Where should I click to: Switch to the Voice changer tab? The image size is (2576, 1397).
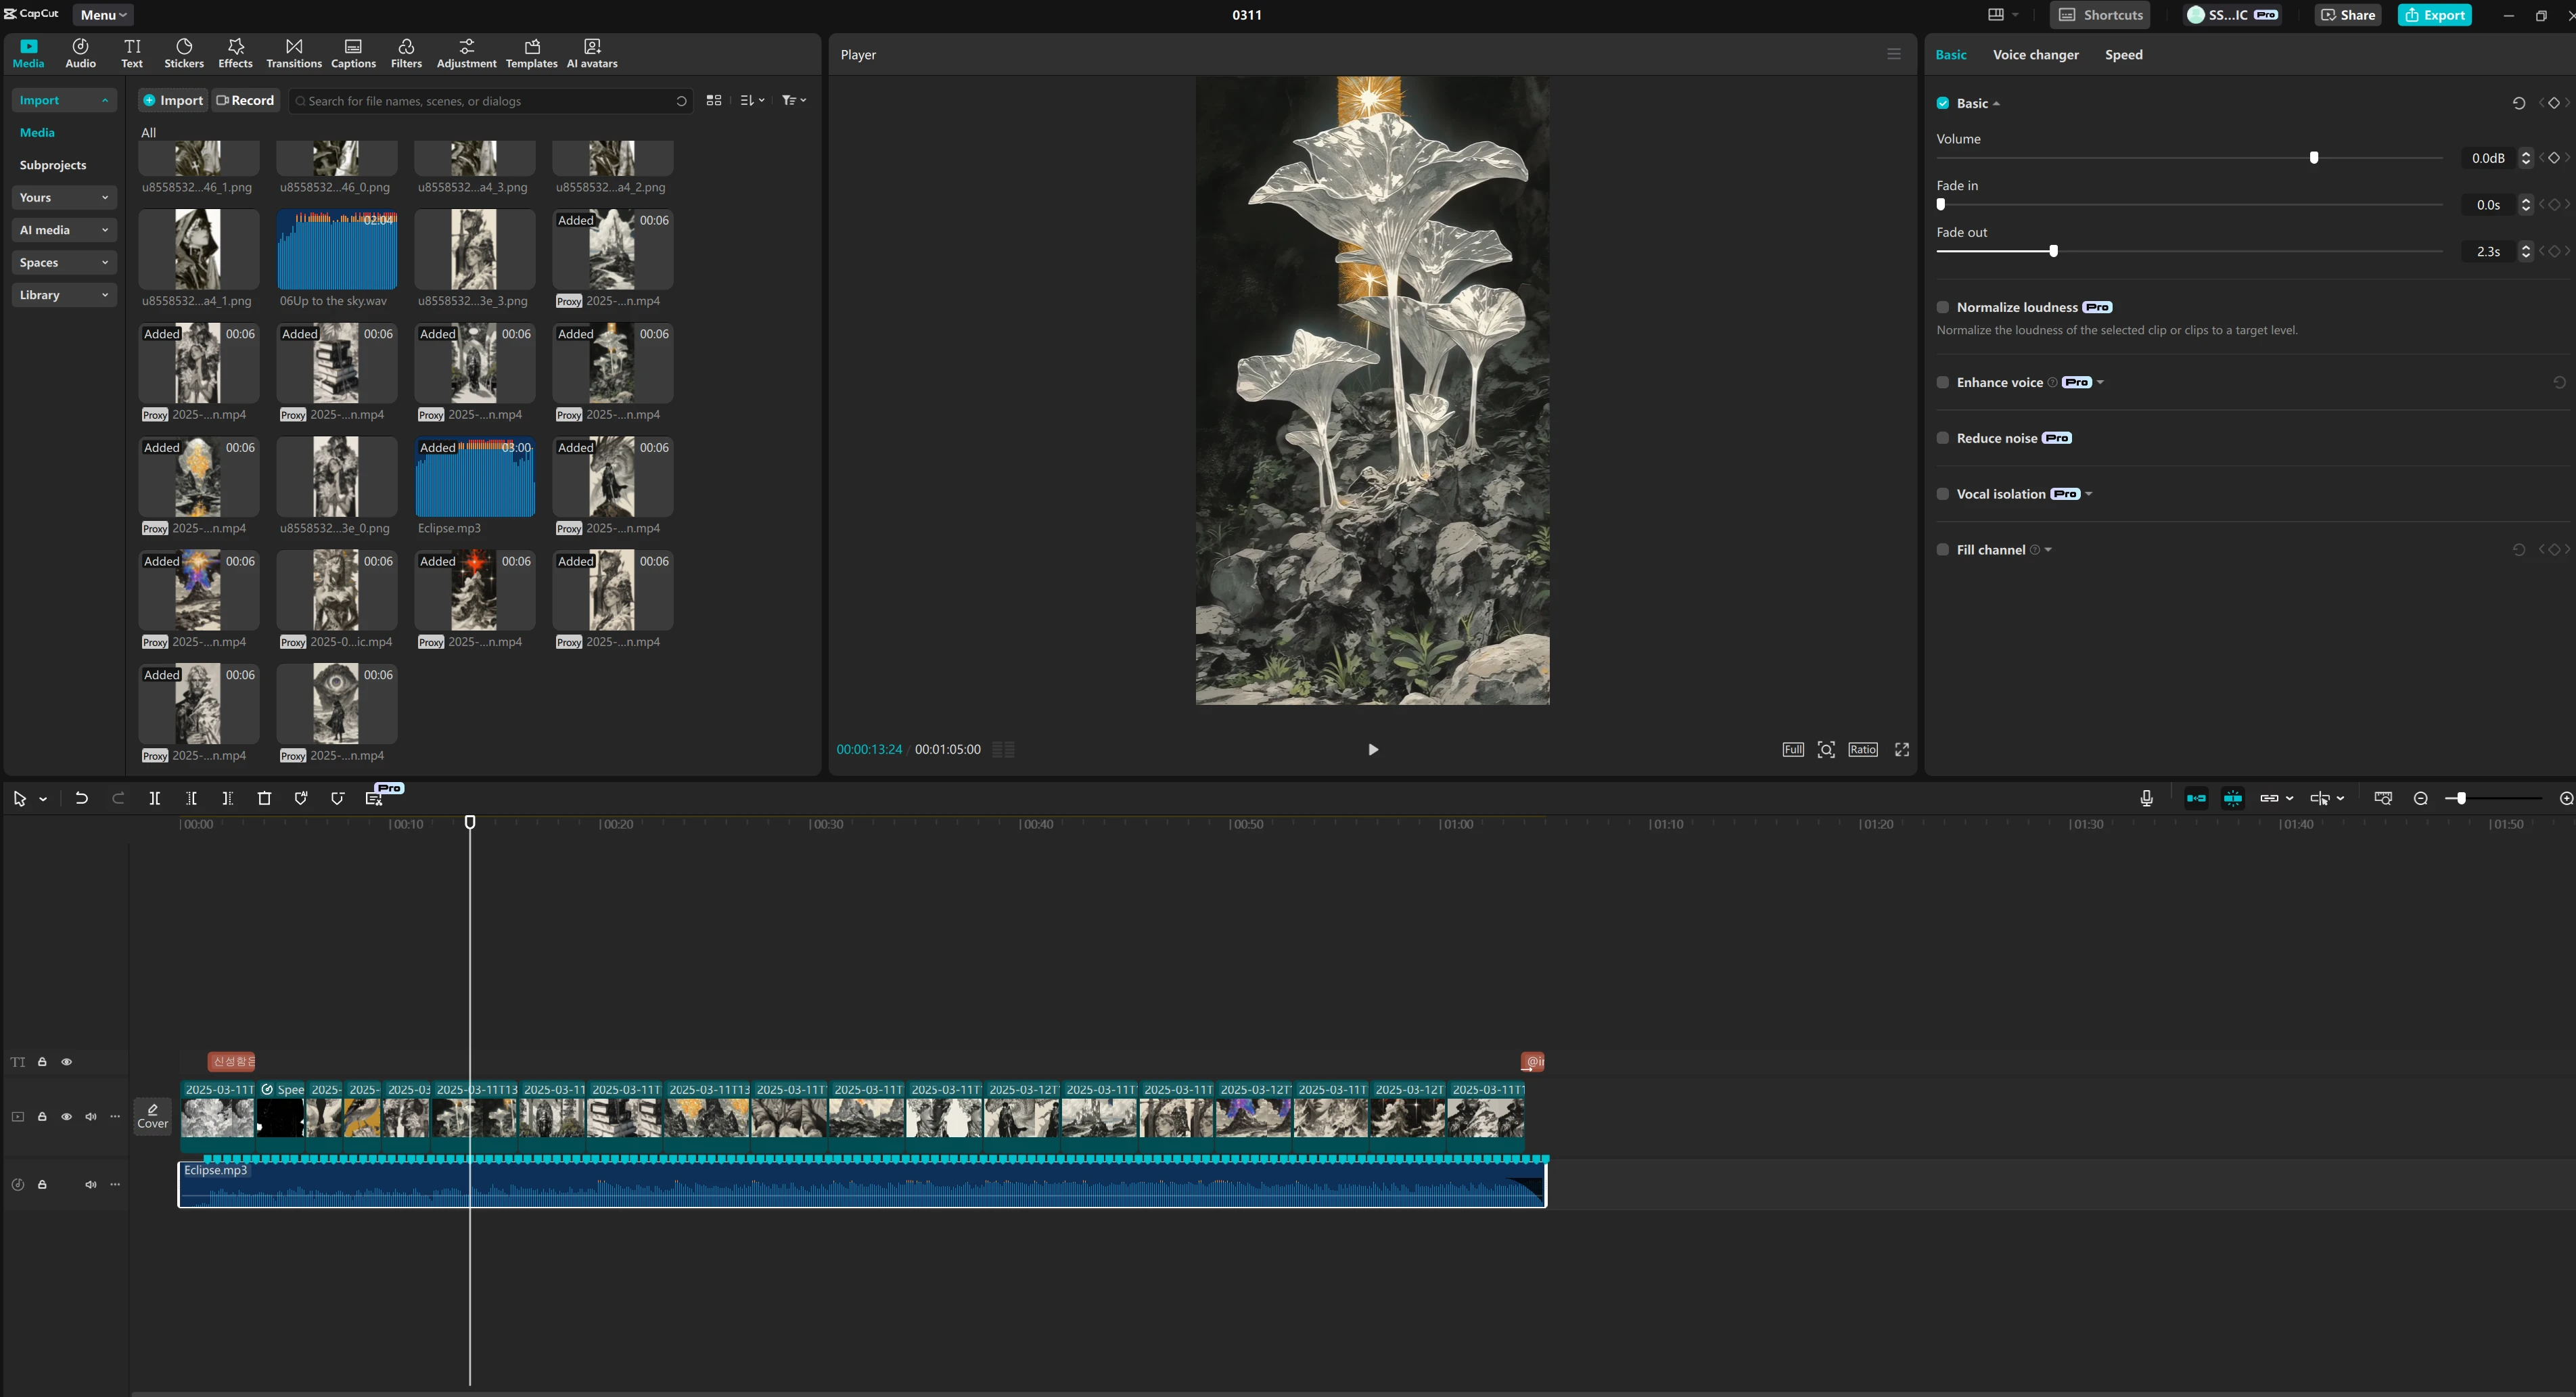[2035, 55]
